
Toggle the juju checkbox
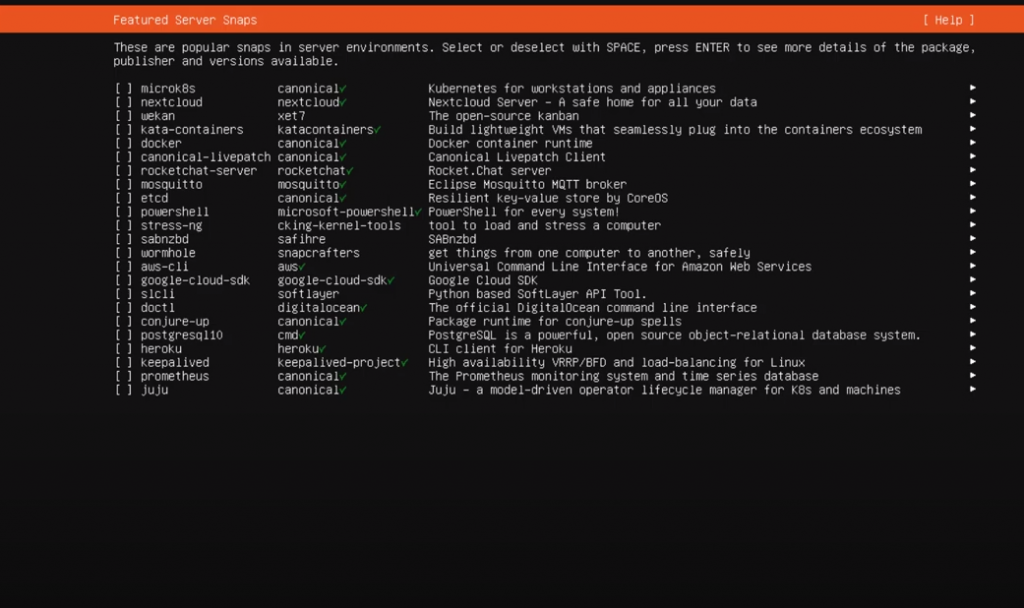pyautogui.click(x=123, y=390)
